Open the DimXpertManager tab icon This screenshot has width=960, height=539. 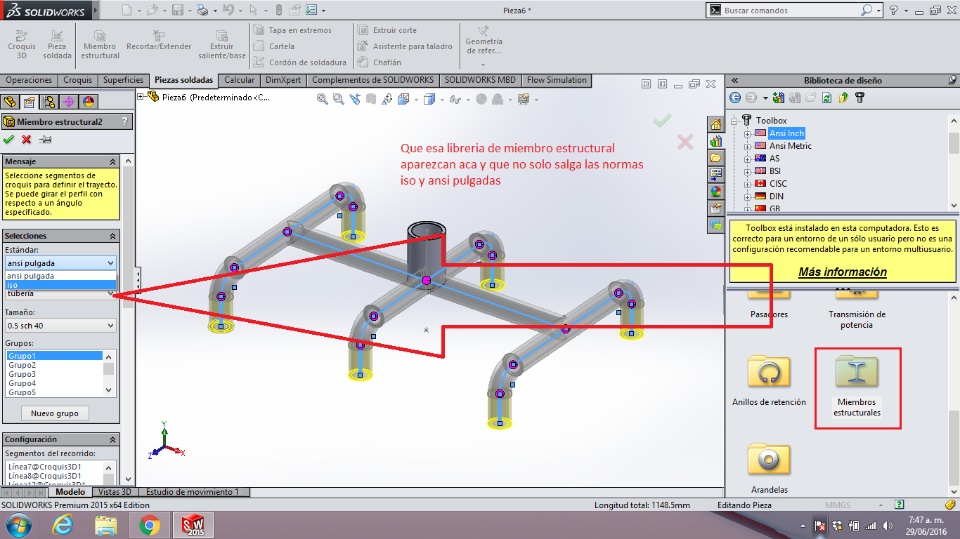tap(69, 102)
